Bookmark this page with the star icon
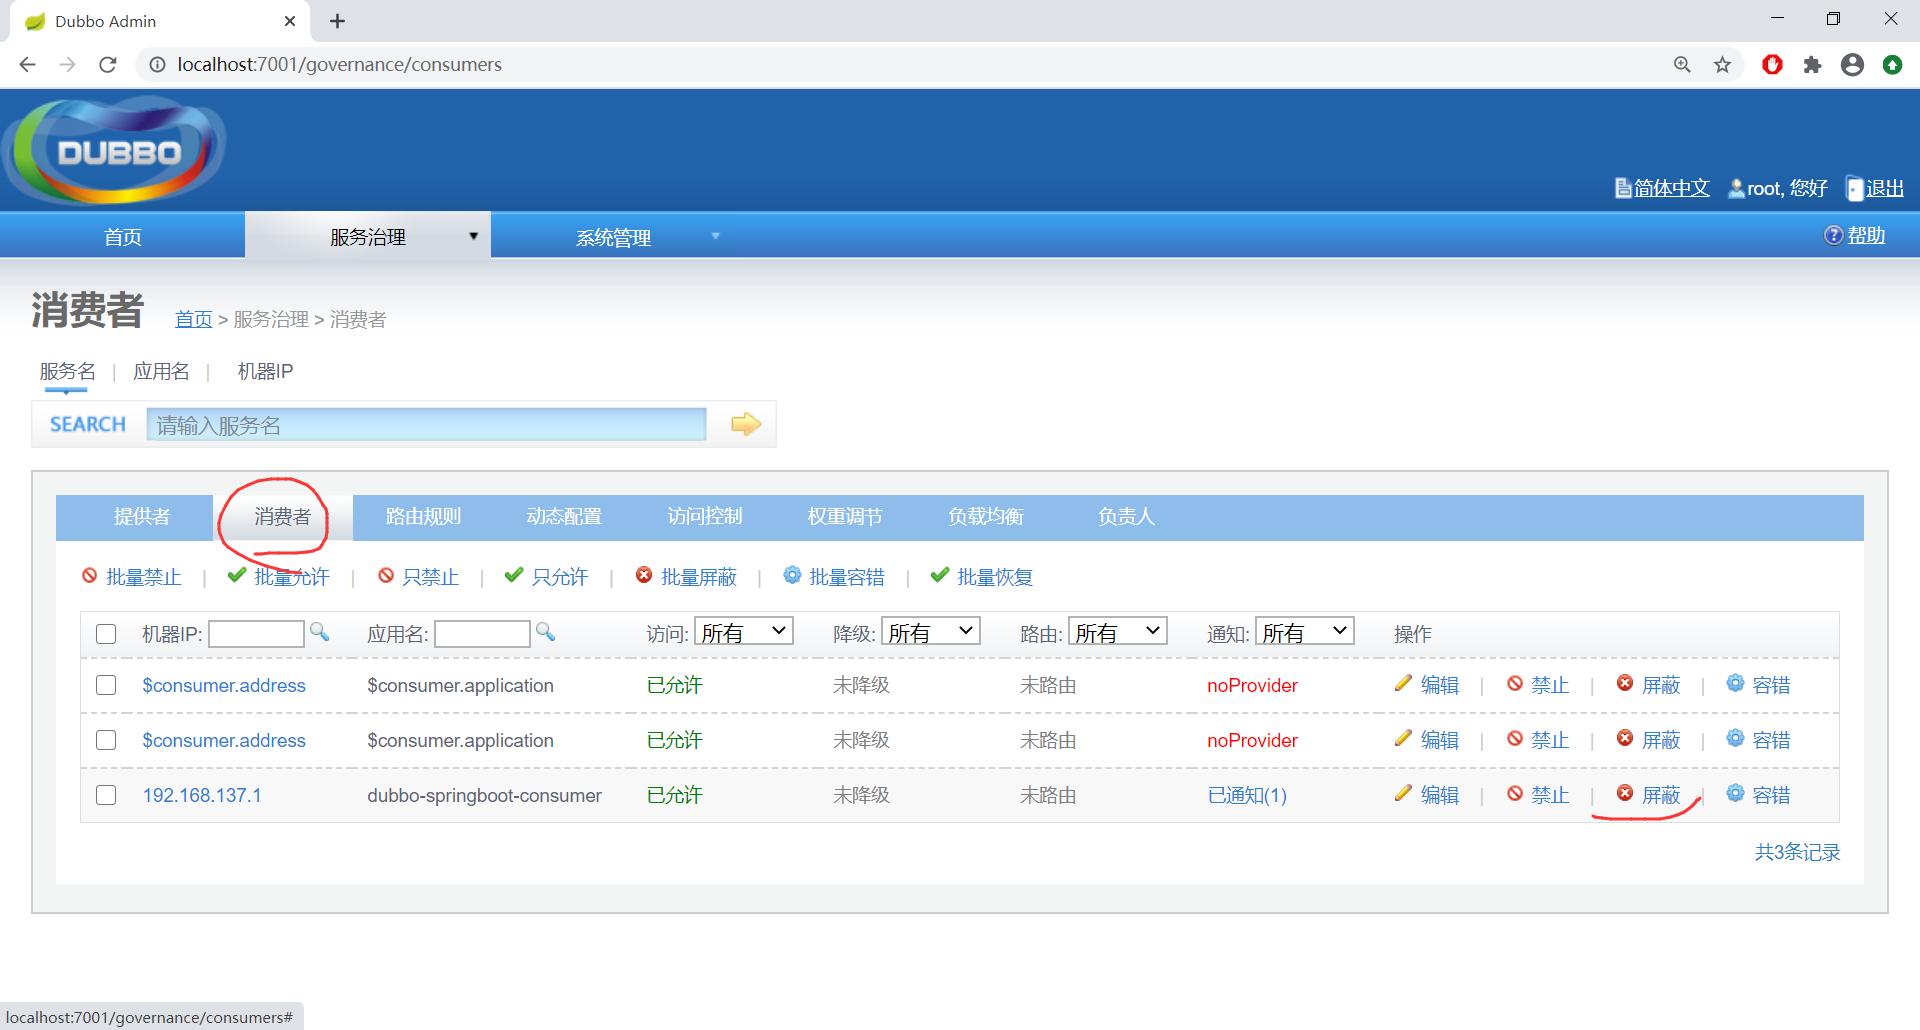Viewport: 1920px width, 1030px height. click(1722, 65)
